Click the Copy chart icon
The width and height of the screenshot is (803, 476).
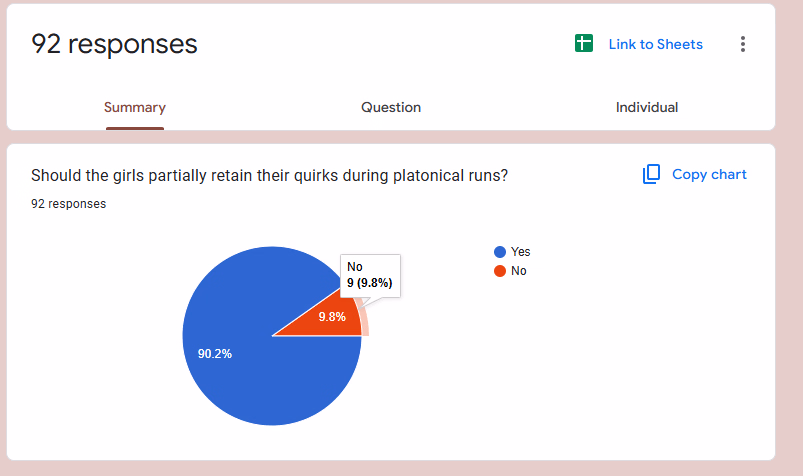(x=651, y=174)
